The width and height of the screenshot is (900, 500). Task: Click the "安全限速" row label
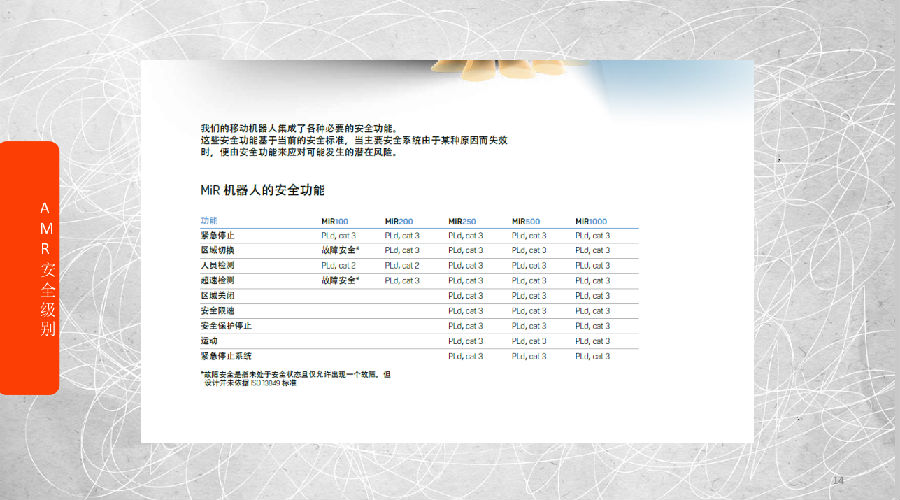point(218,311)
